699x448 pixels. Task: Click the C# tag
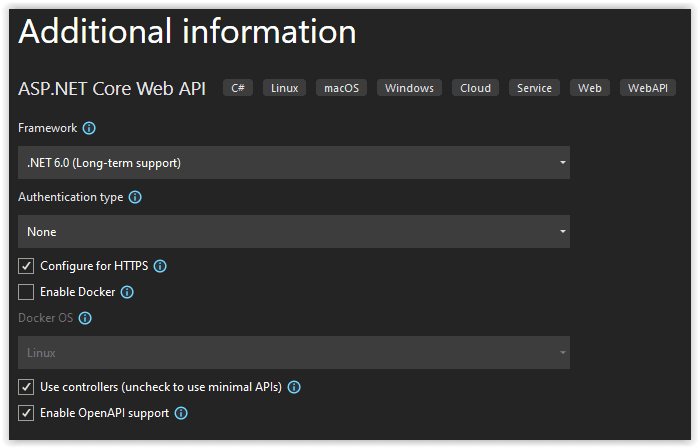click(238, 88)
